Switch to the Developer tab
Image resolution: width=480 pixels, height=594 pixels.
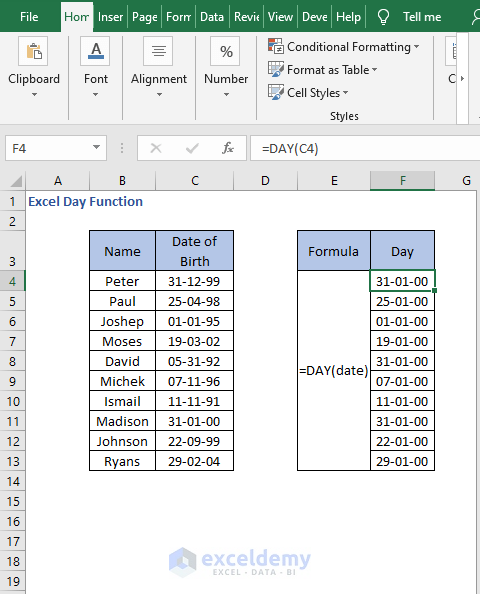pyautogui.click(x=314, y=17)
